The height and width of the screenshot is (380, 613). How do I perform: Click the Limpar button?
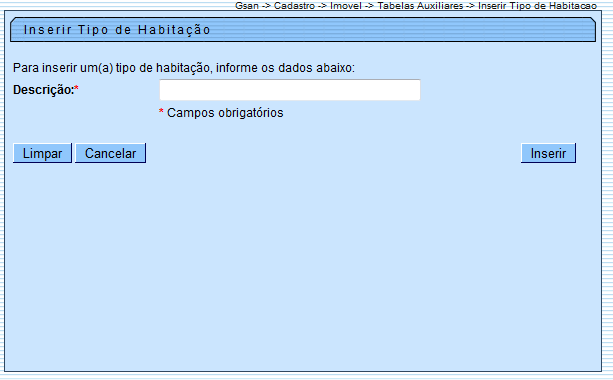click(x=42, y=153)
